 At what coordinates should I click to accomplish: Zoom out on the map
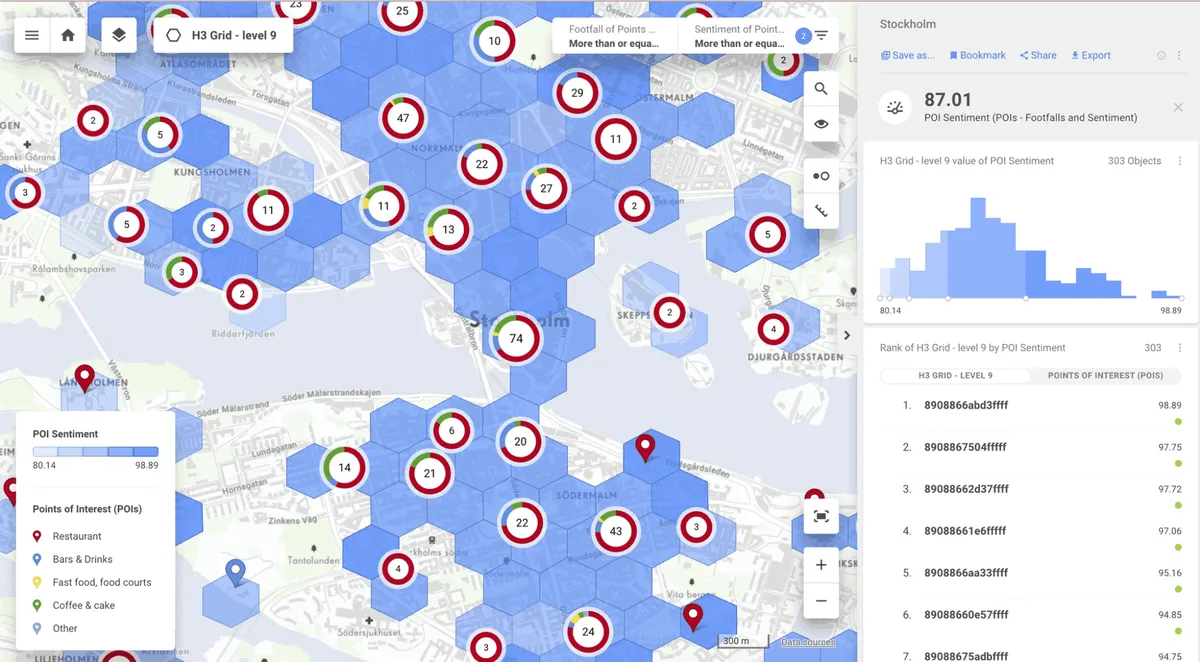(x=821, y=601)
